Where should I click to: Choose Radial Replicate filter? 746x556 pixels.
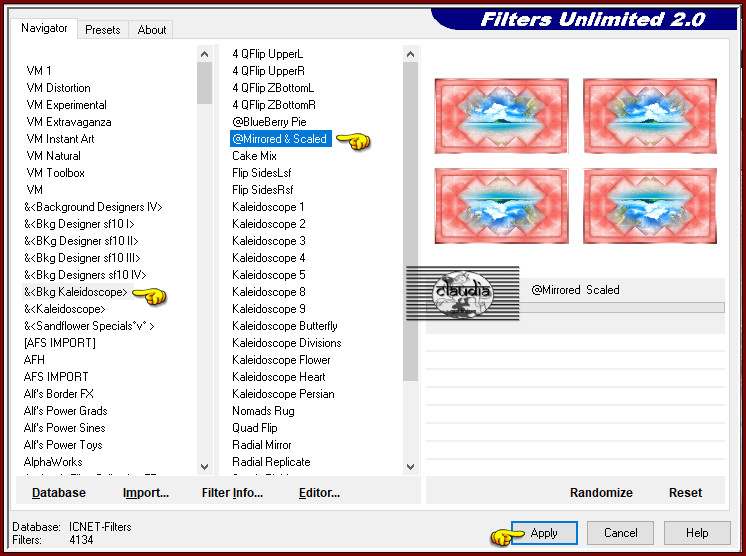point(271,462)
